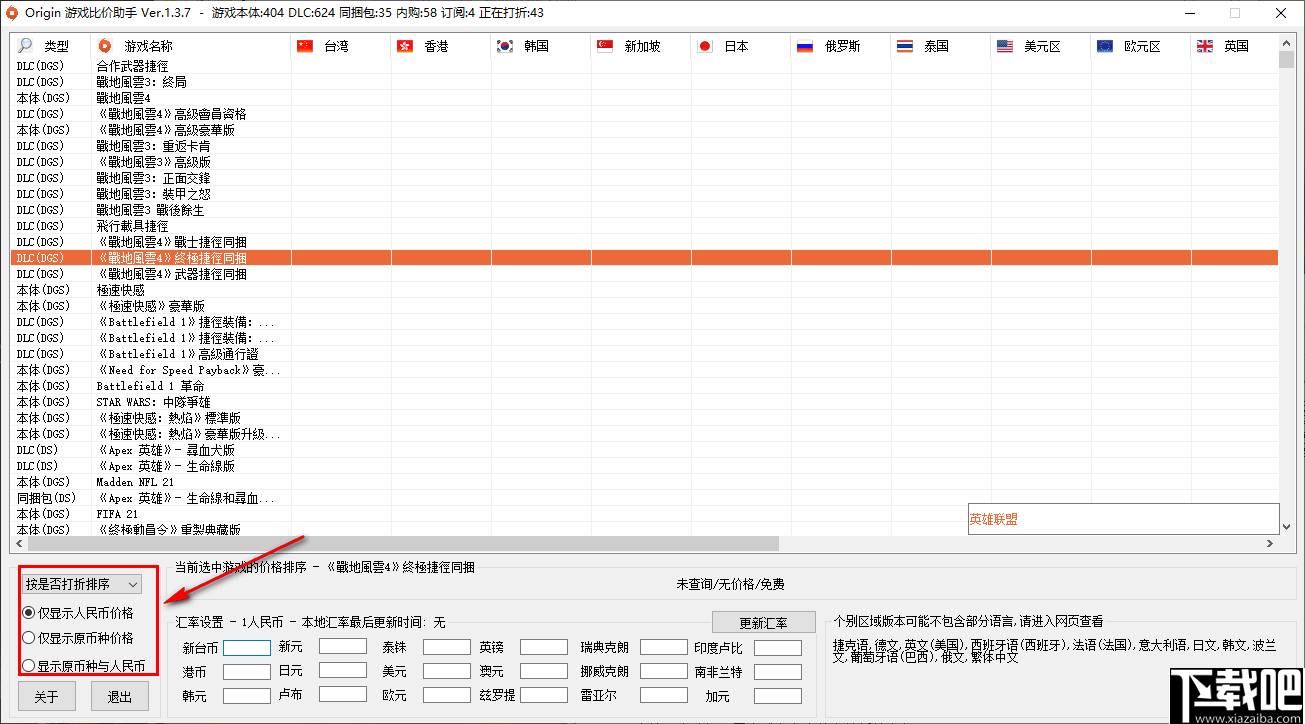
Task: Click the 新加坡 flag icon
Action: pos(605,45)
